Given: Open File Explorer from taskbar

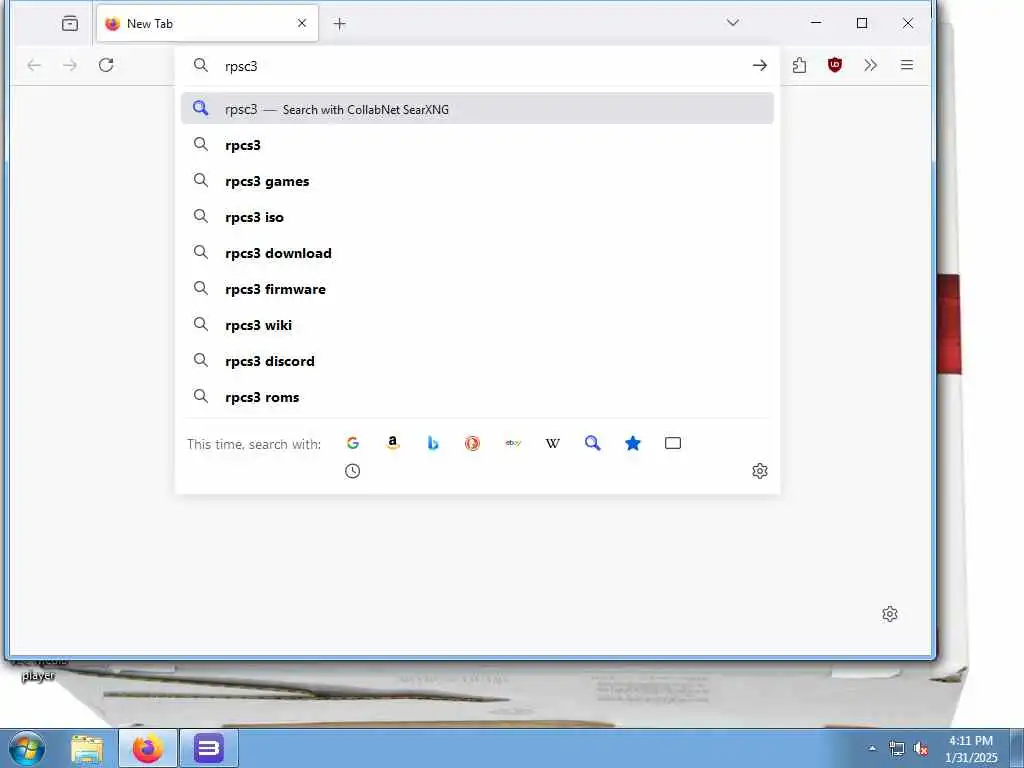Looking at the screenshot, I should [x=87, y=749].
